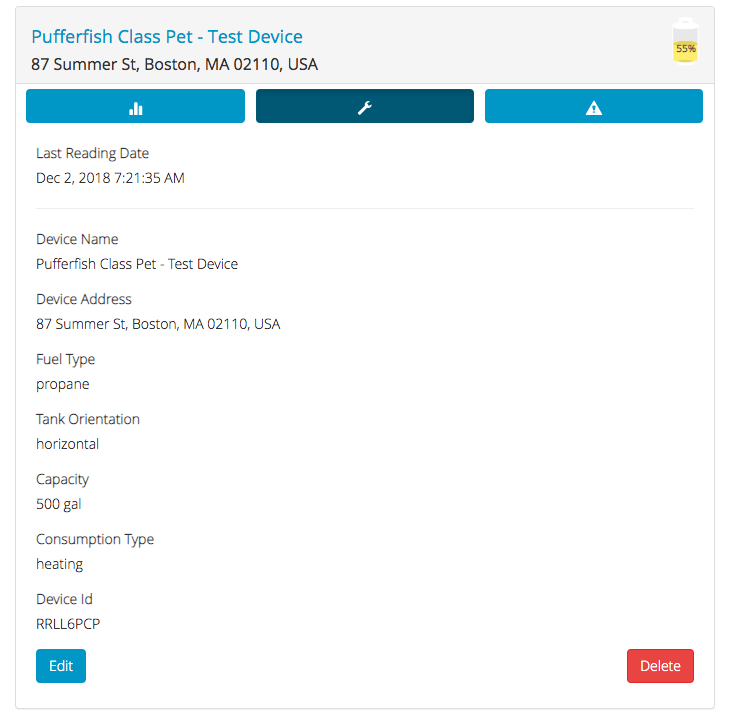
Task: Select the device ID RRLL6PCP
Action: coord(68,624)
